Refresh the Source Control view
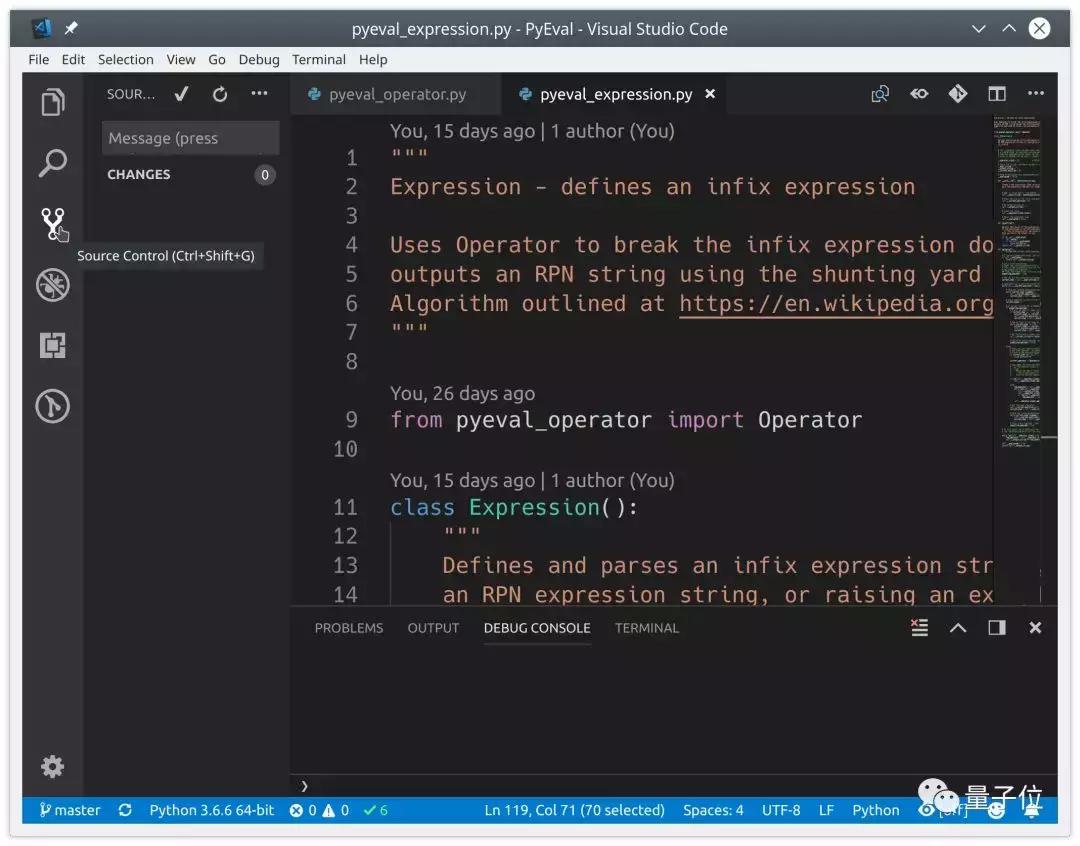The image size is (1080, 846). pos(219,93)
